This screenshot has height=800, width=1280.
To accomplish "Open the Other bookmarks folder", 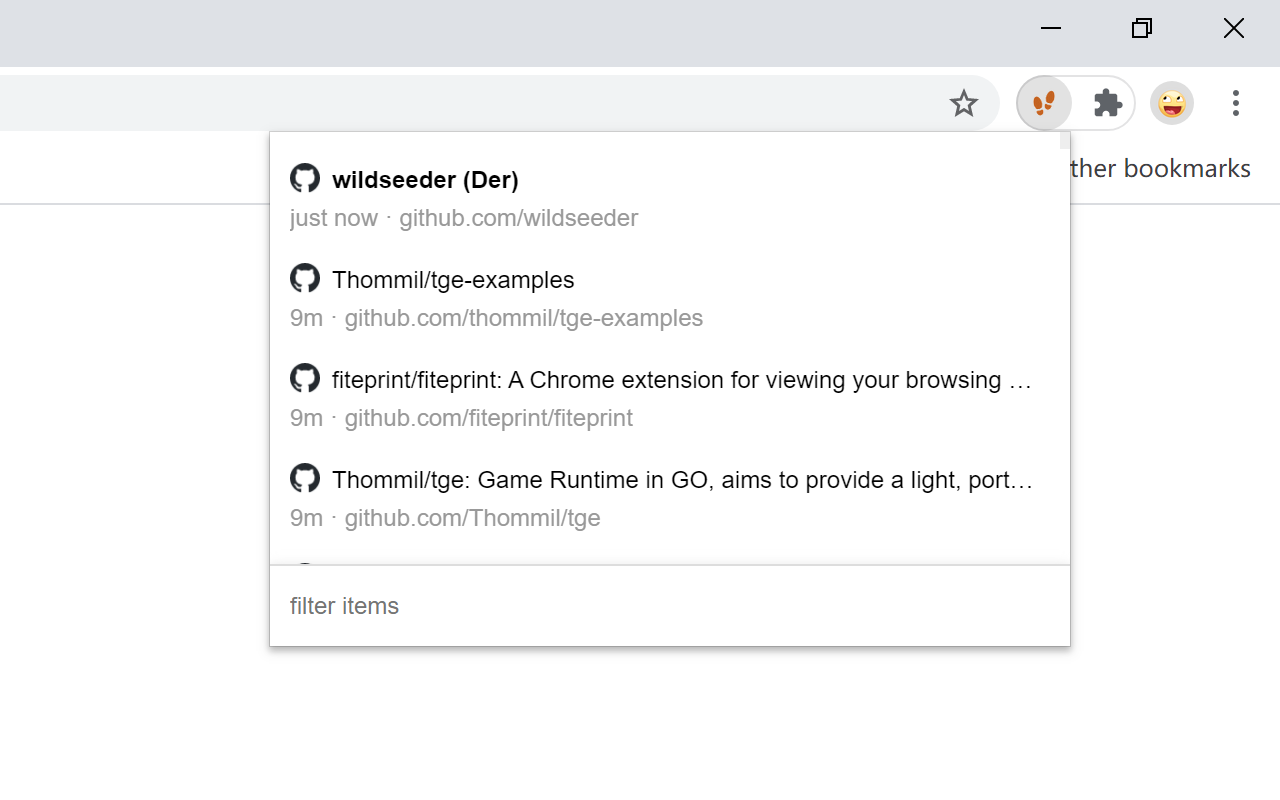I will (1160, 168).
